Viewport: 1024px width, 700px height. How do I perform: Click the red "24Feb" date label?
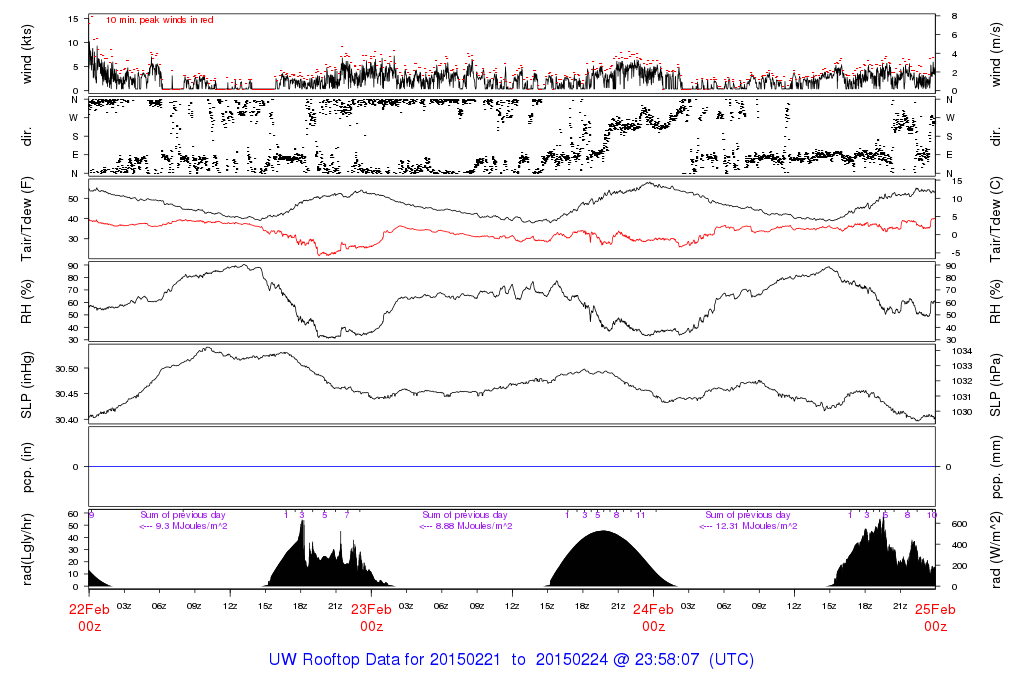[x=653, y=609]
